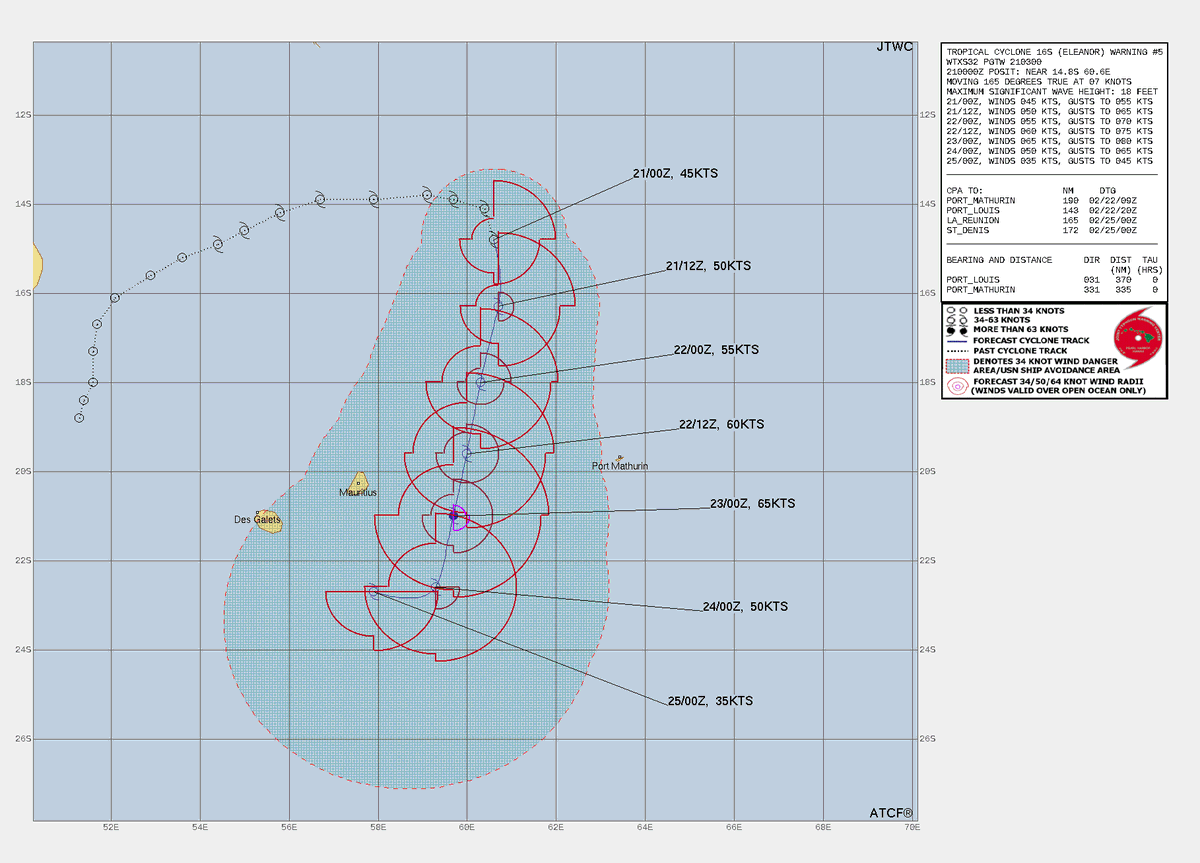Click the southernmost past-track symbol near 51E 19S
The width and height of the screenshot is (1200, 863).
pos(79,417)
